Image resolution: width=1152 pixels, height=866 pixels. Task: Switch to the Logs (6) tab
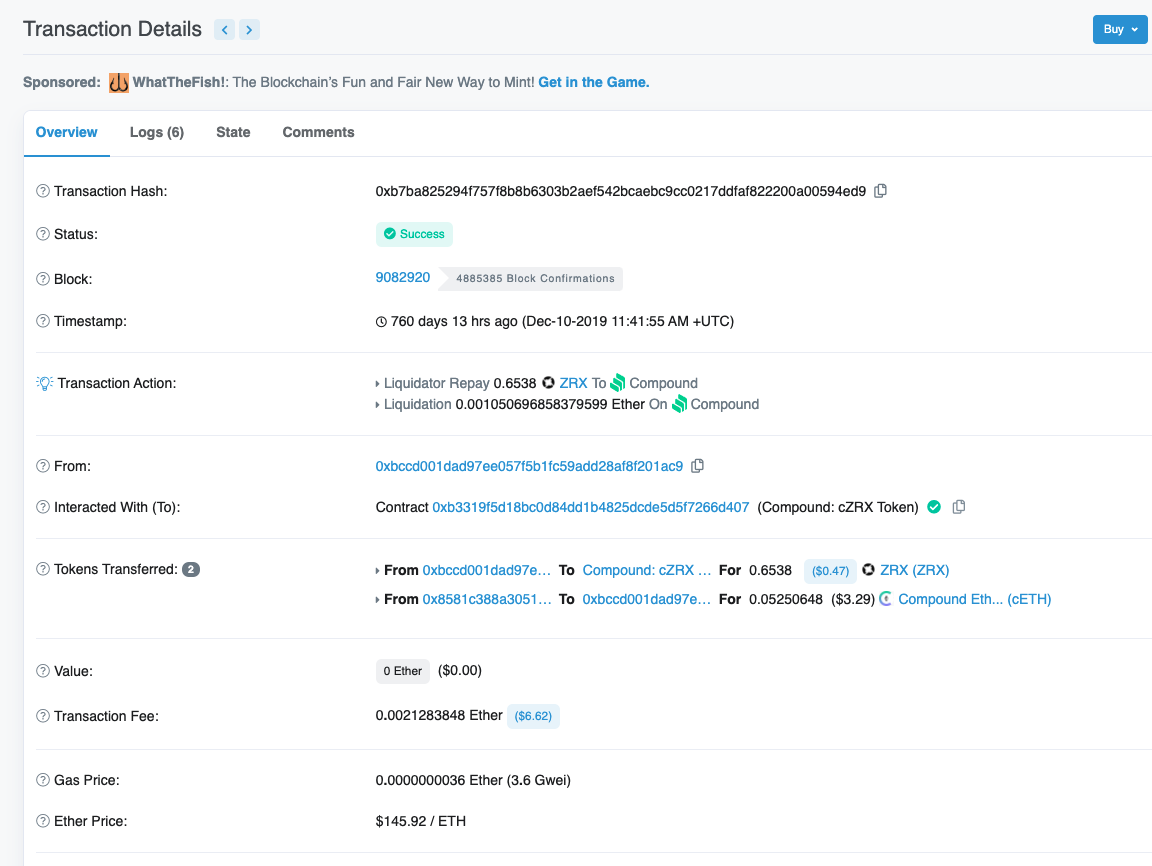(156, 132)
